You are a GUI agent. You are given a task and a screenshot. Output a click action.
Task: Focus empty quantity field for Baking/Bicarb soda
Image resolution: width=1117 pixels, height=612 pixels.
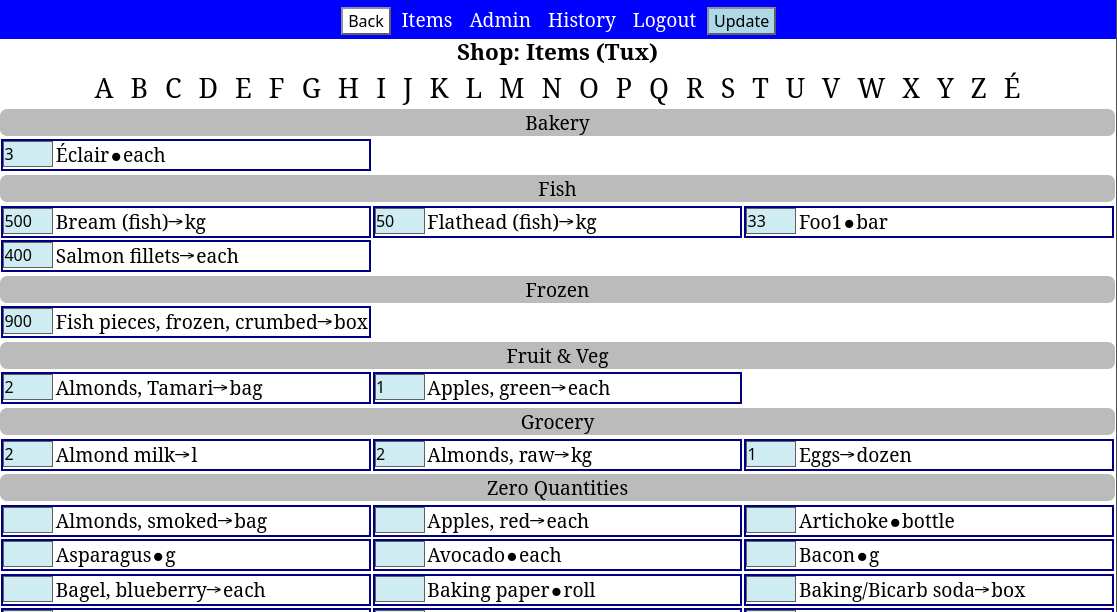(x=771, y=590)
